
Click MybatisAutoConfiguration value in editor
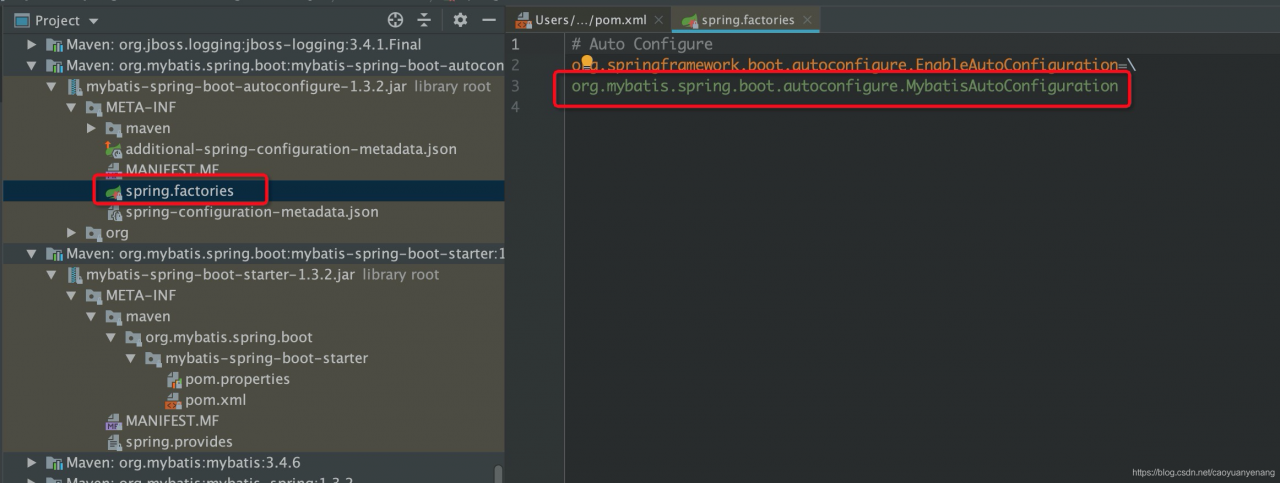(x=845, y=86)
